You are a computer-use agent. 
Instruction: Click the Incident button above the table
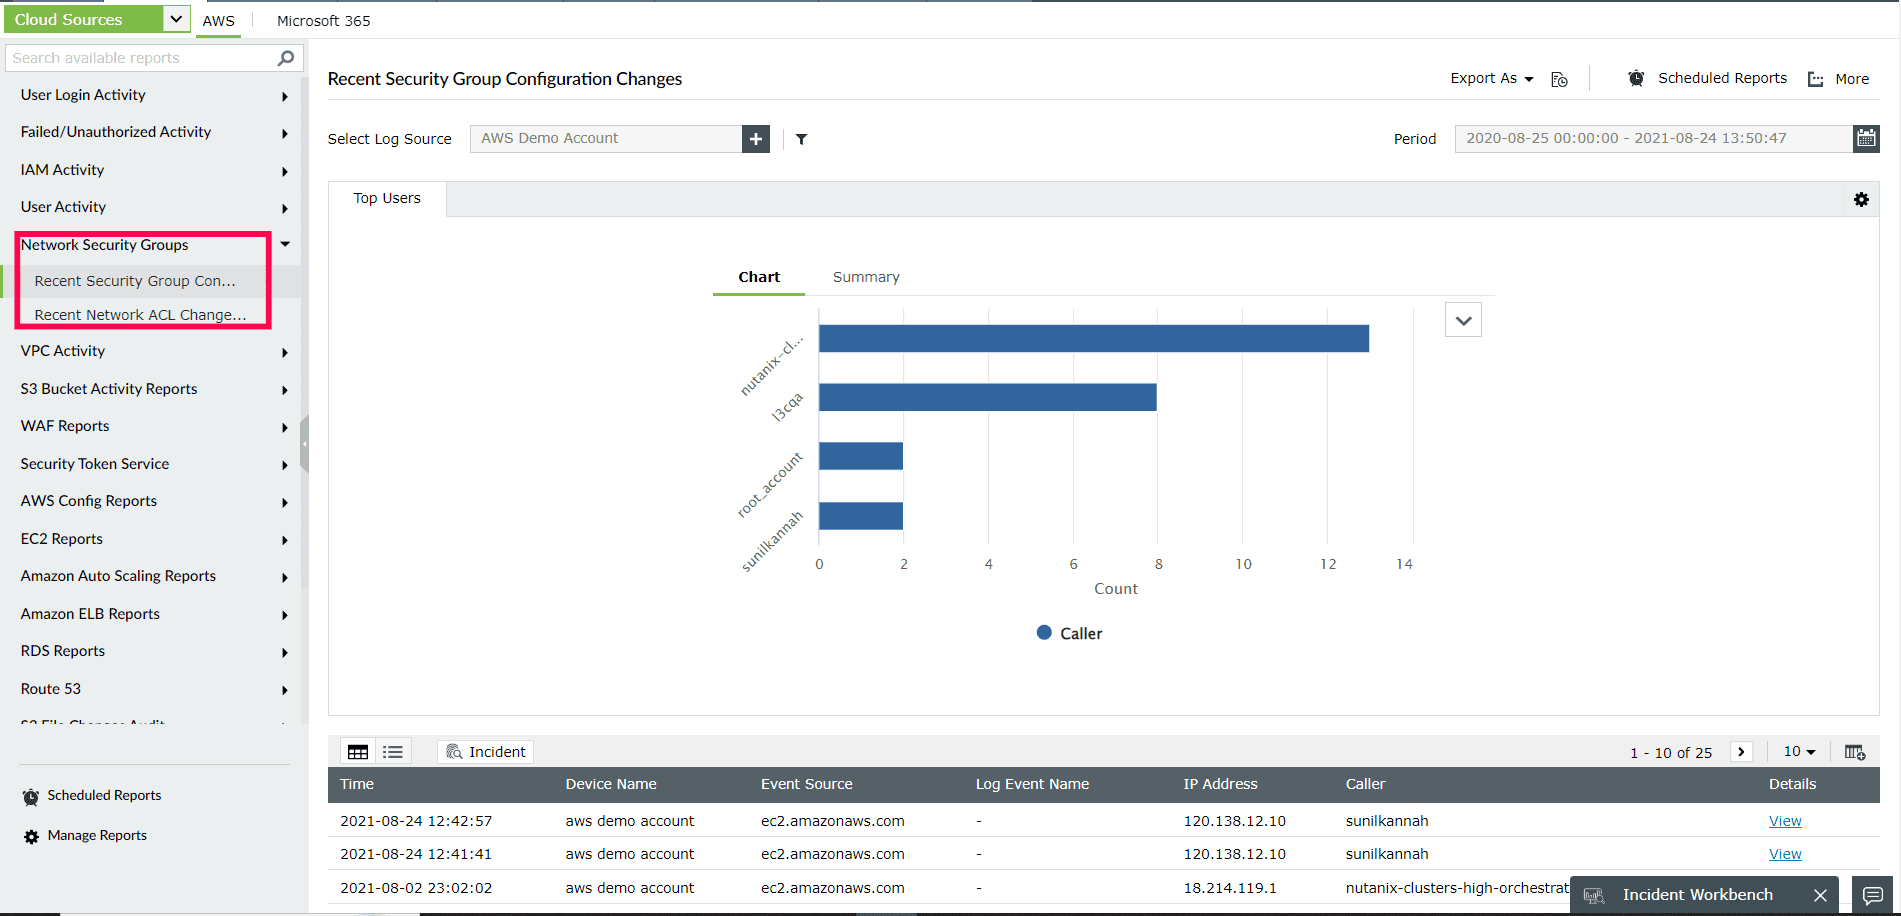pyautogui.click(x=485, y=751)
